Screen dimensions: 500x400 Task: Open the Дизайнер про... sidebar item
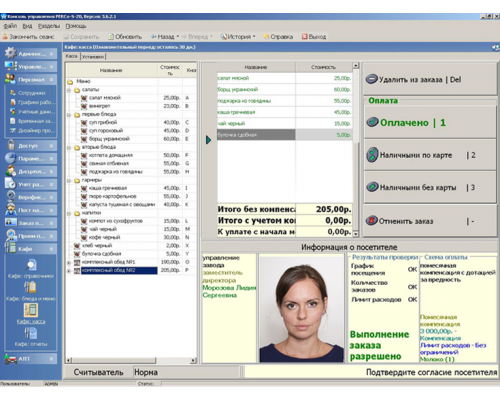[x=32, y=130]
